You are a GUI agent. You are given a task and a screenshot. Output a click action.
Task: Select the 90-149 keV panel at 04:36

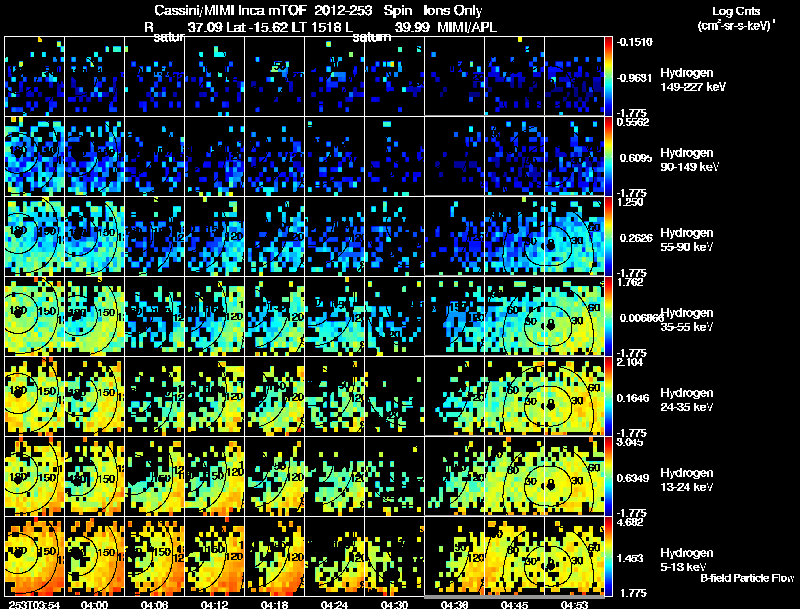click(455, 156)
